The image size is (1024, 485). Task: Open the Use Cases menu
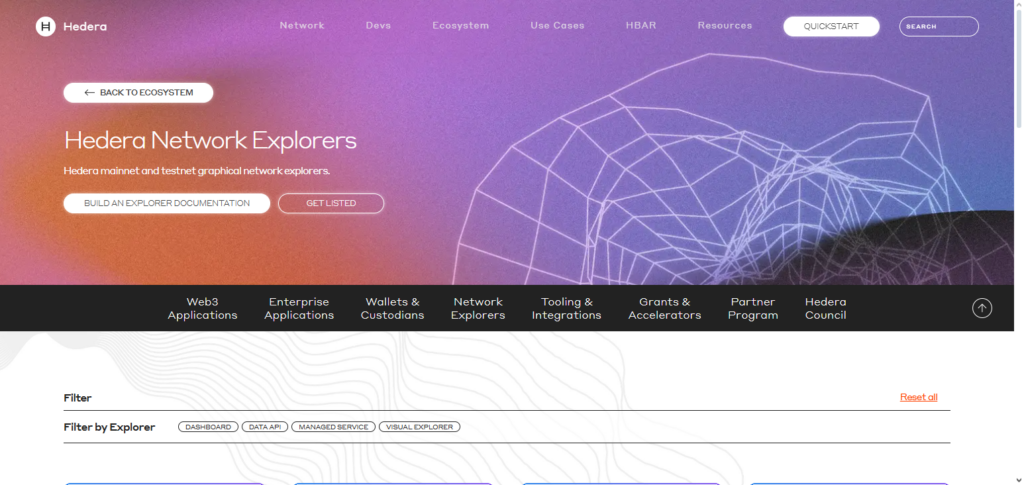(x=557, y=25)
